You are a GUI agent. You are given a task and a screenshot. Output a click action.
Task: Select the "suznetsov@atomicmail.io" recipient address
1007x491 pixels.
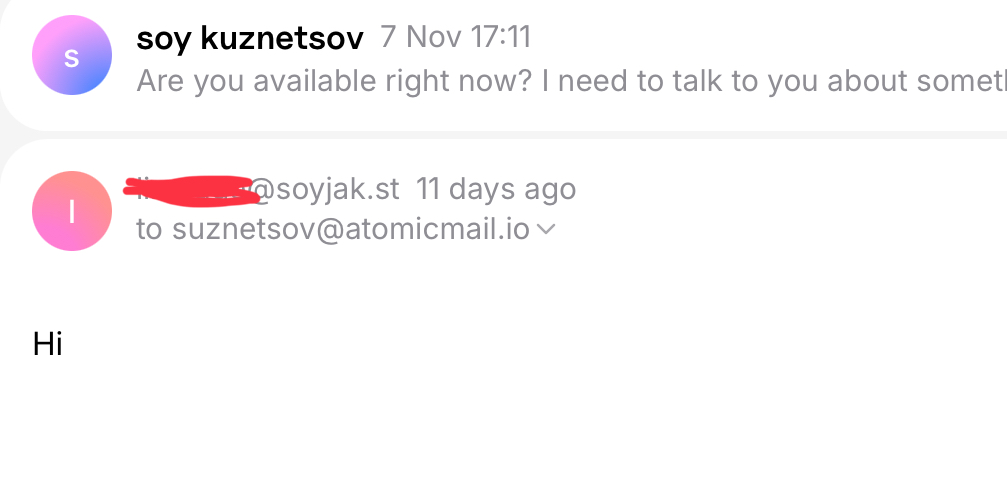pyautogui.click(x=350, y=229)
